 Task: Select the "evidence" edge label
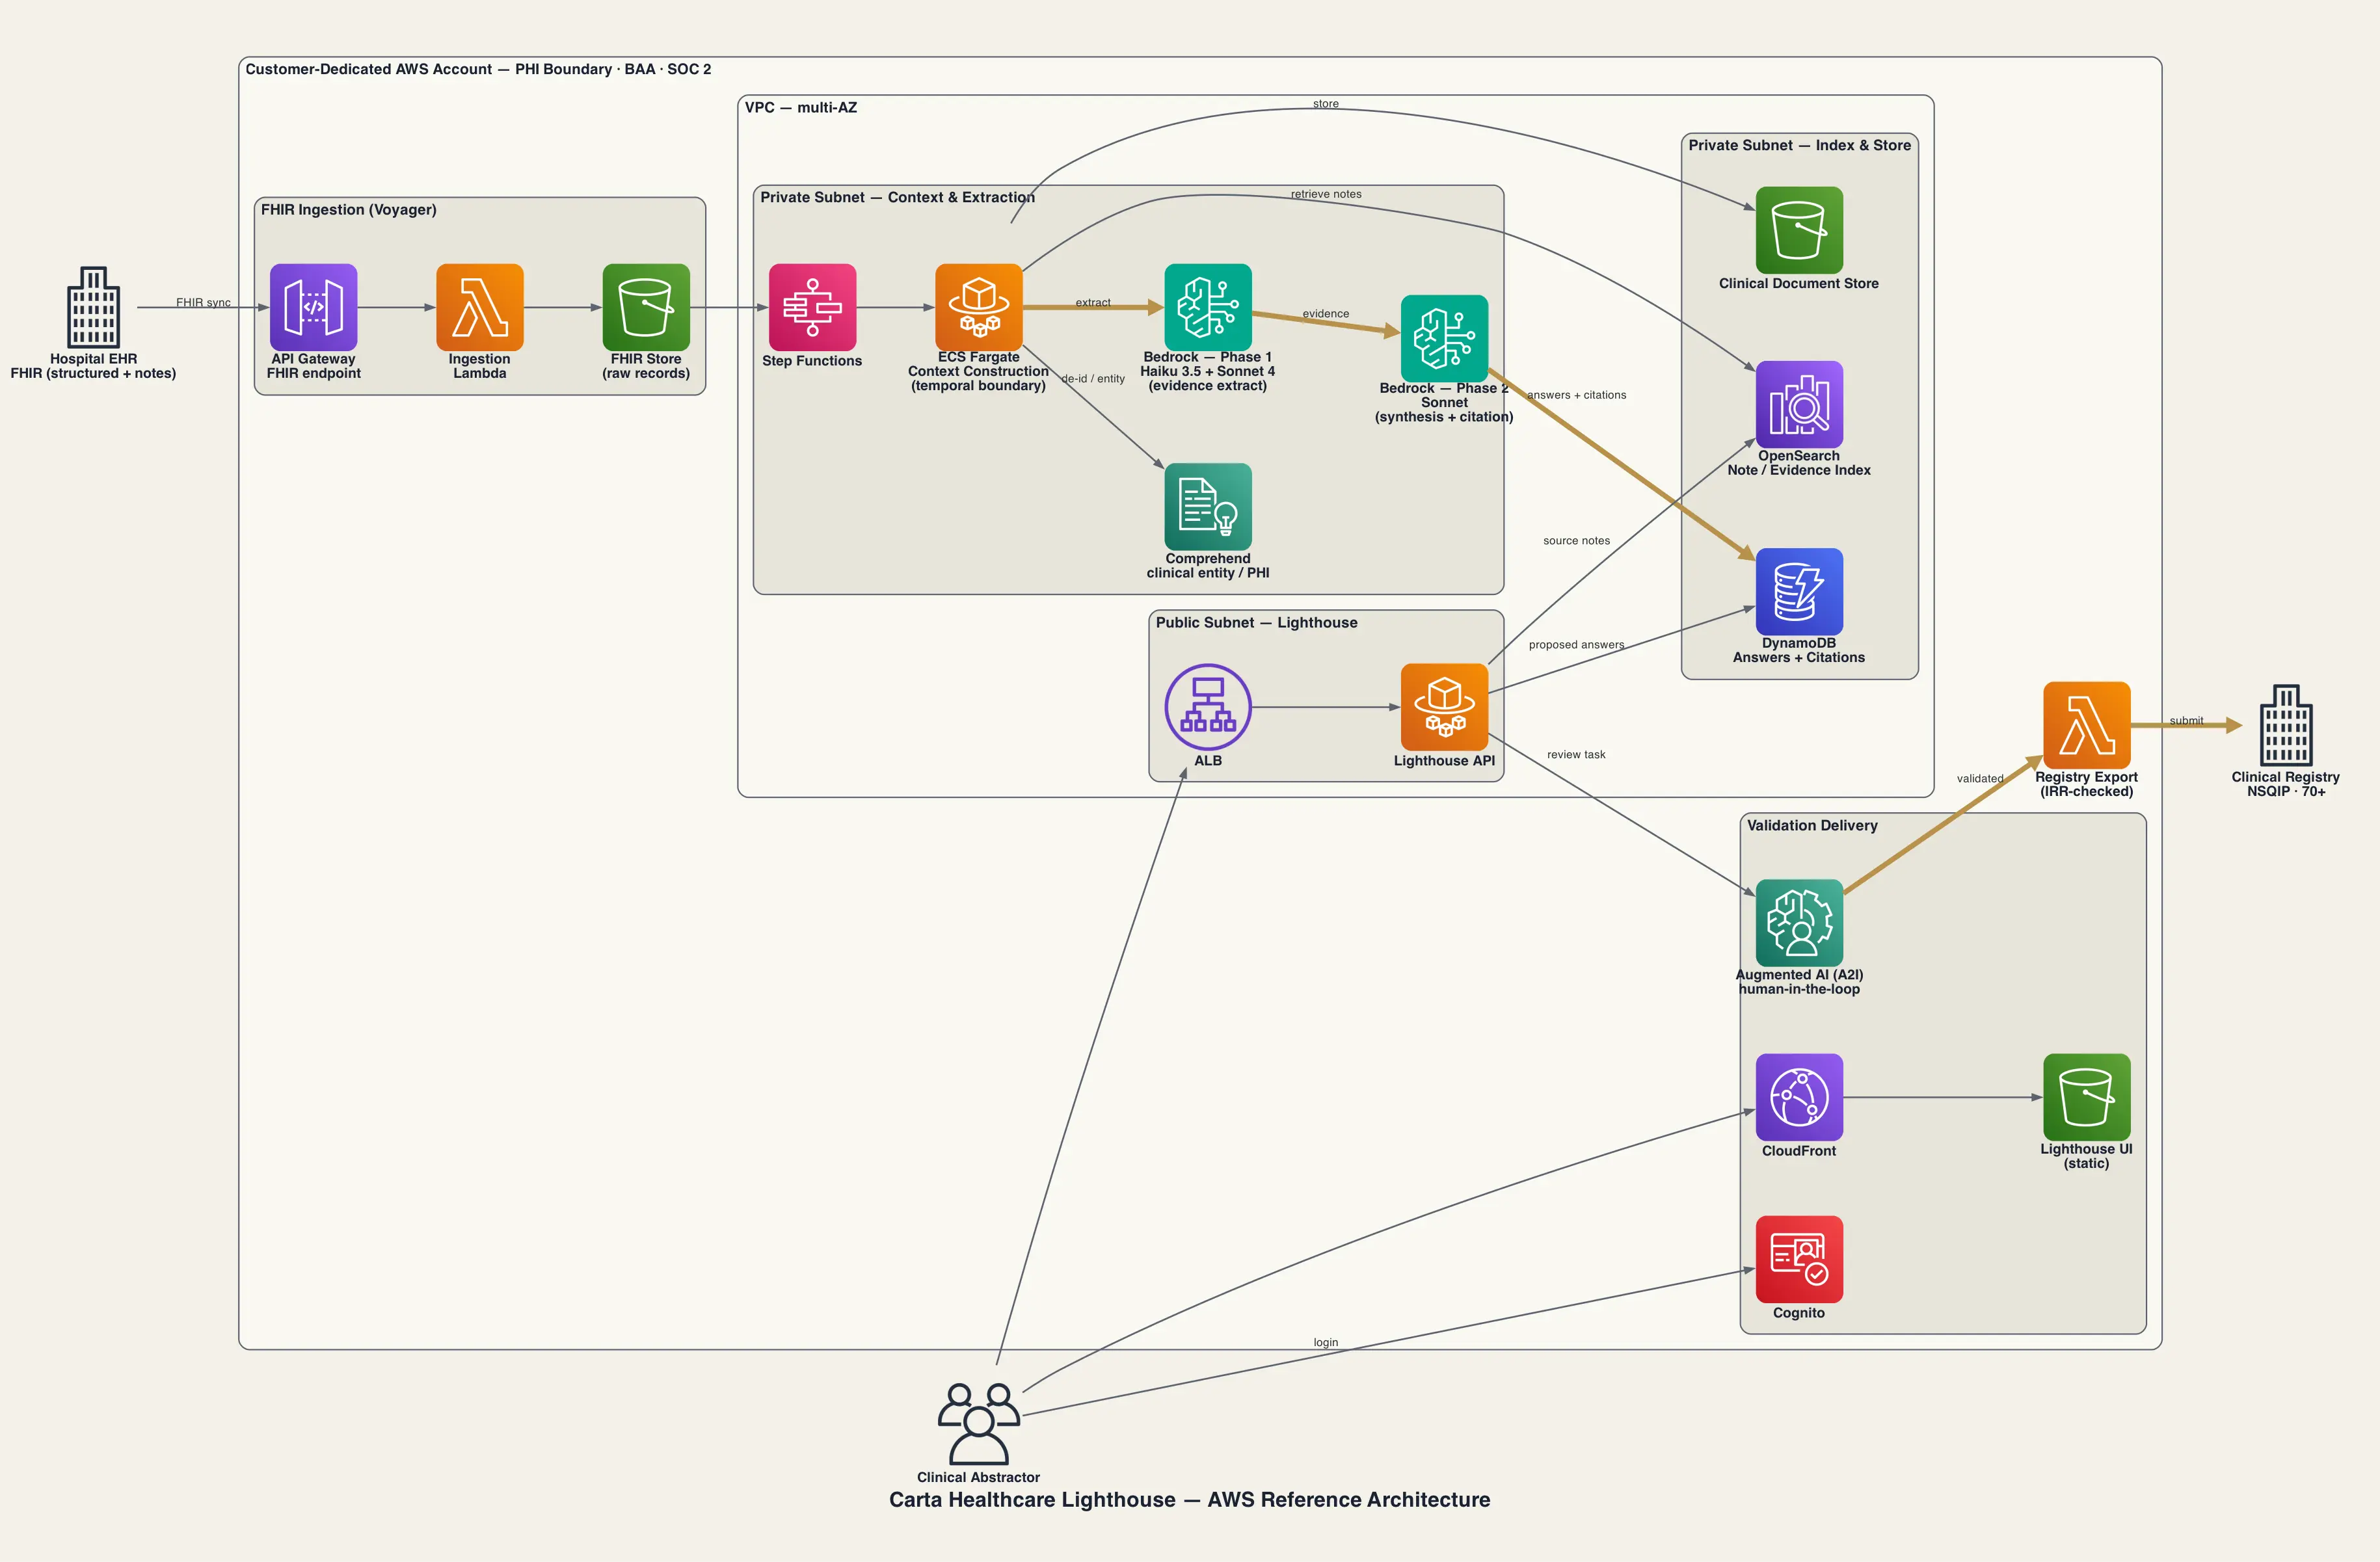[x=1326, y=313]
